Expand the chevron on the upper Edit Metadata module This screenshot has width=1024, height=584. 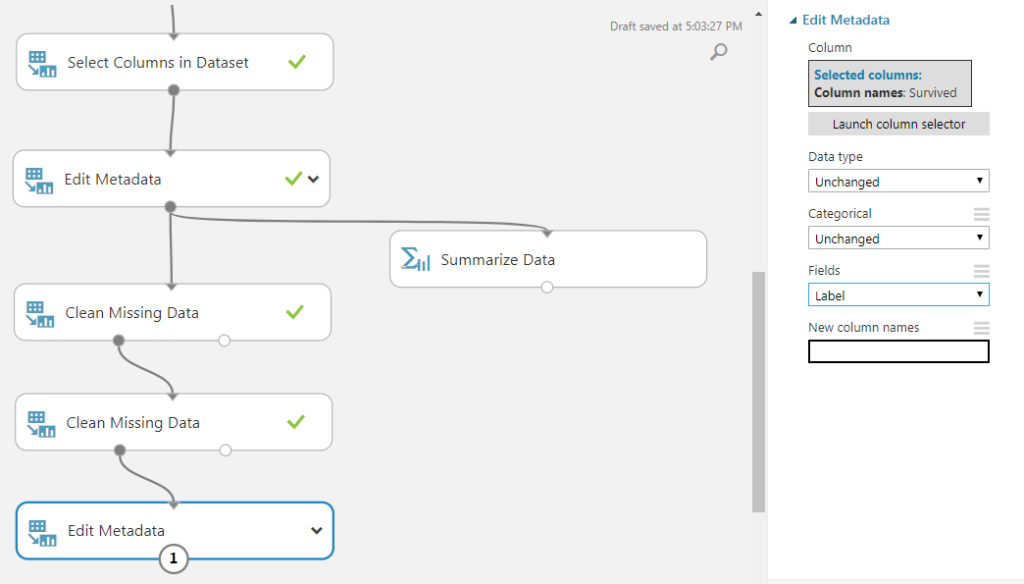tap(314, 180)
